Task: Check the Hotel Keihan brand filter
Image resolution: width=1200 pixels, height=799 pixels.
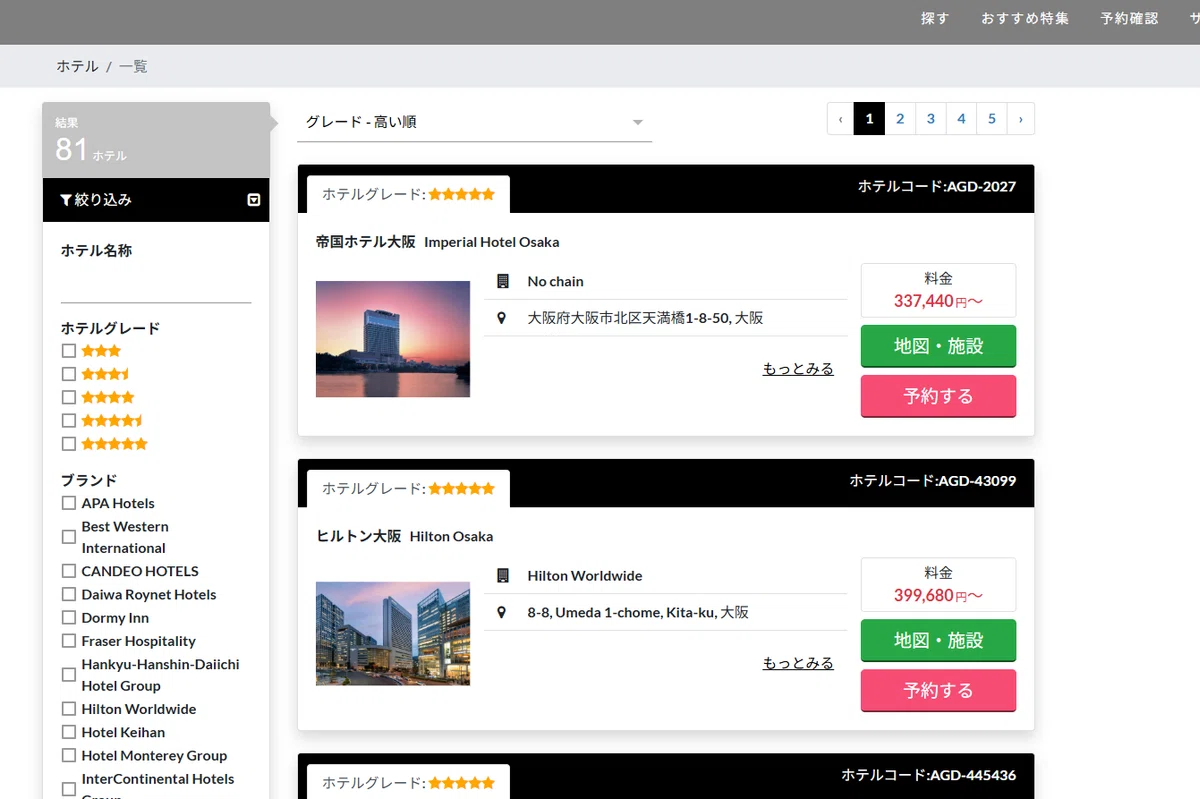Action: (x=69, y=732)
